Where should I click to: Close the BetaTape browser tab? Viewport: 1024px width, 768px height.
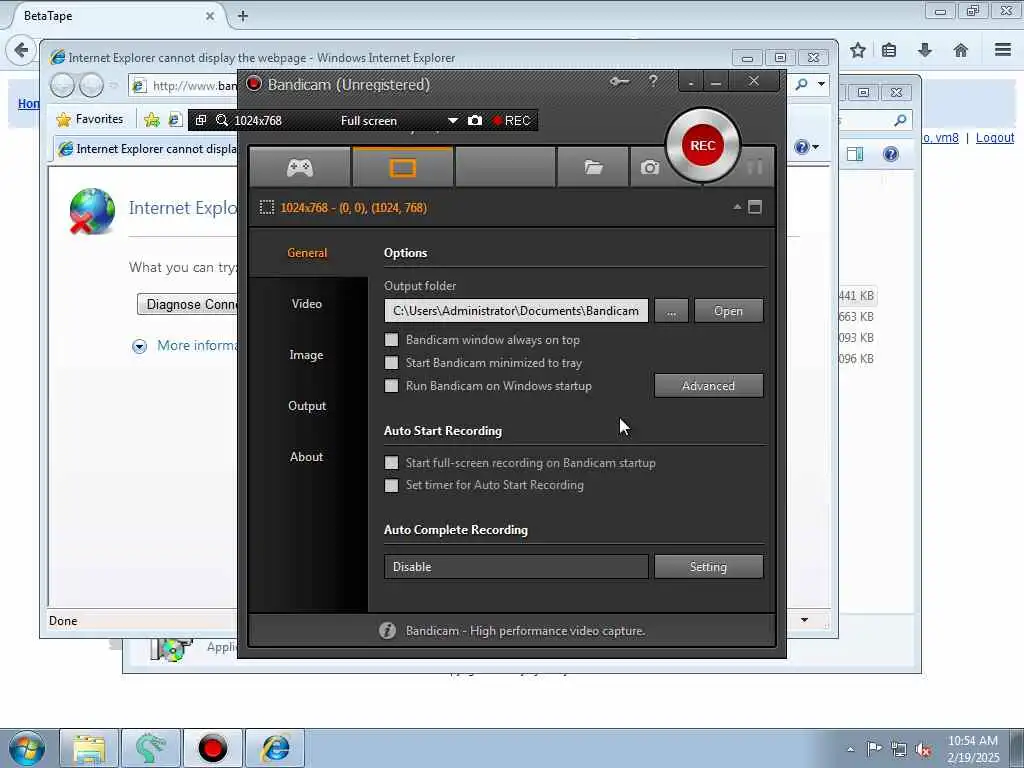pyautogui.click(x=210, y=16)
